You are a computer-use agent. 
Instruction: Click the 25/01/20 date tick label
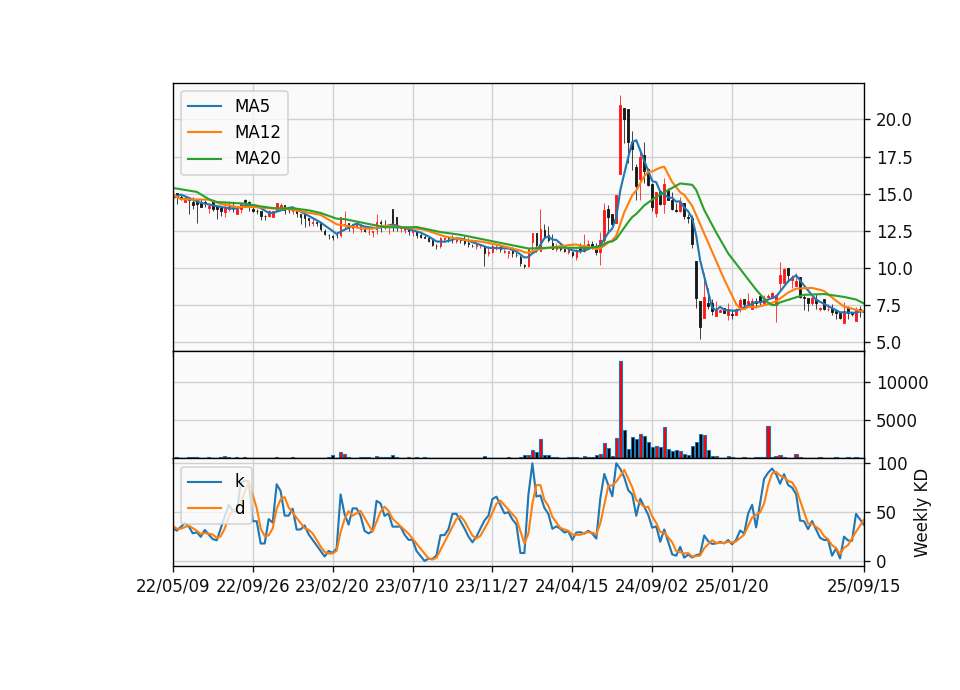732,586
